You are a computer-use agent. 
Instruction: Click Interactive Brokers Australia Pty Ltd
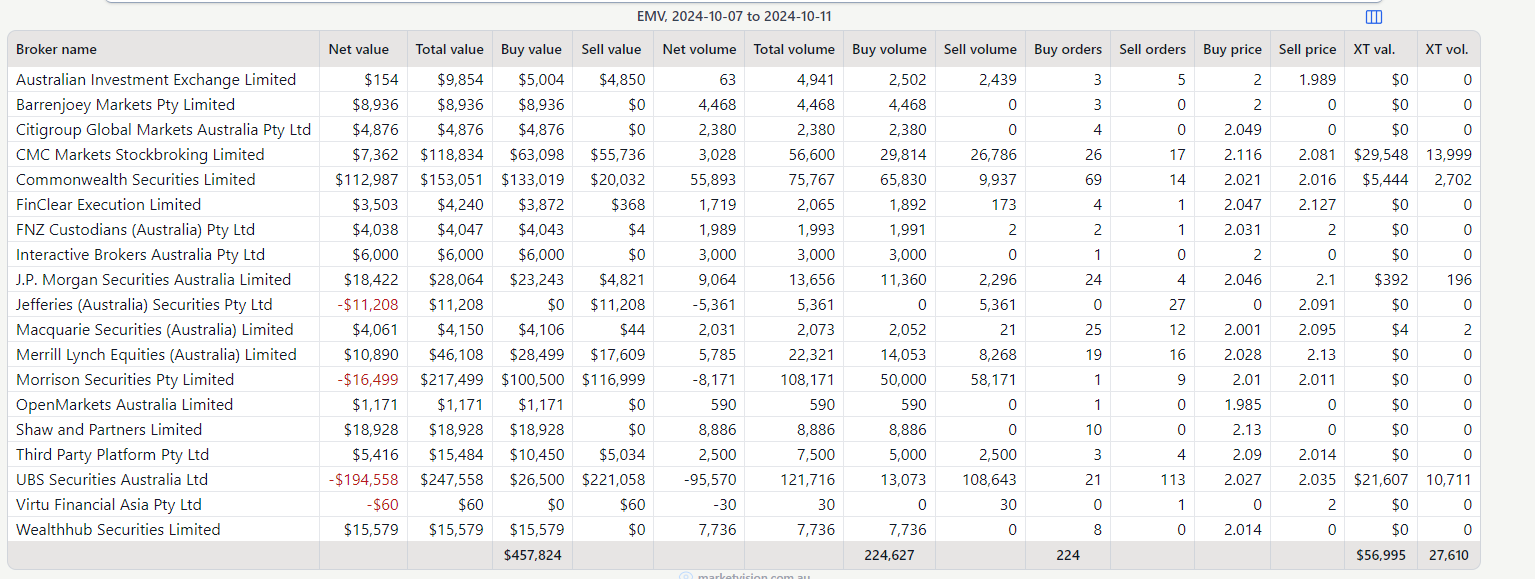pyautogui.click(x=140, y=255)
